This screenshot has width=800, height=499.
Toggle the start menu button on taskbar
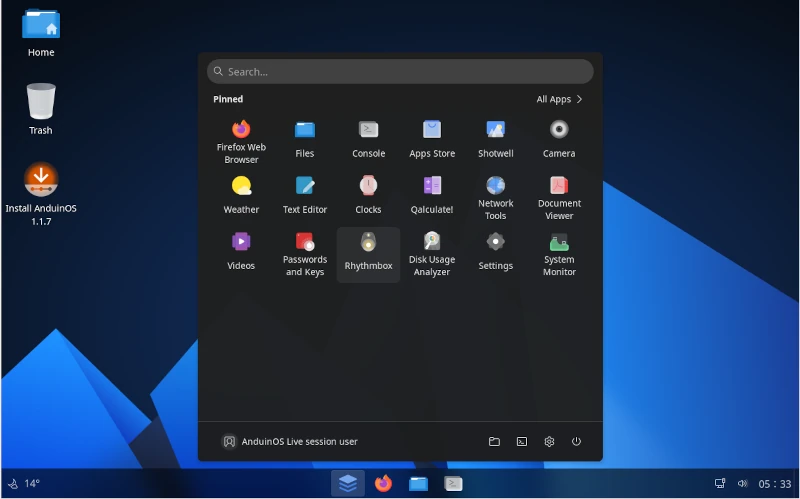point(348,483)
